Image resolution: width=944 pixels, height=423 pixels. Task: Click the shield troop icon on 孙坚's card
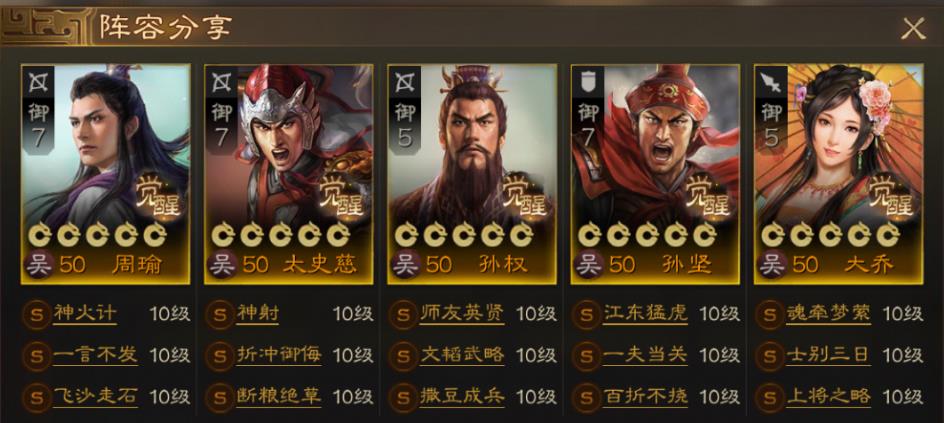point(588,83)
